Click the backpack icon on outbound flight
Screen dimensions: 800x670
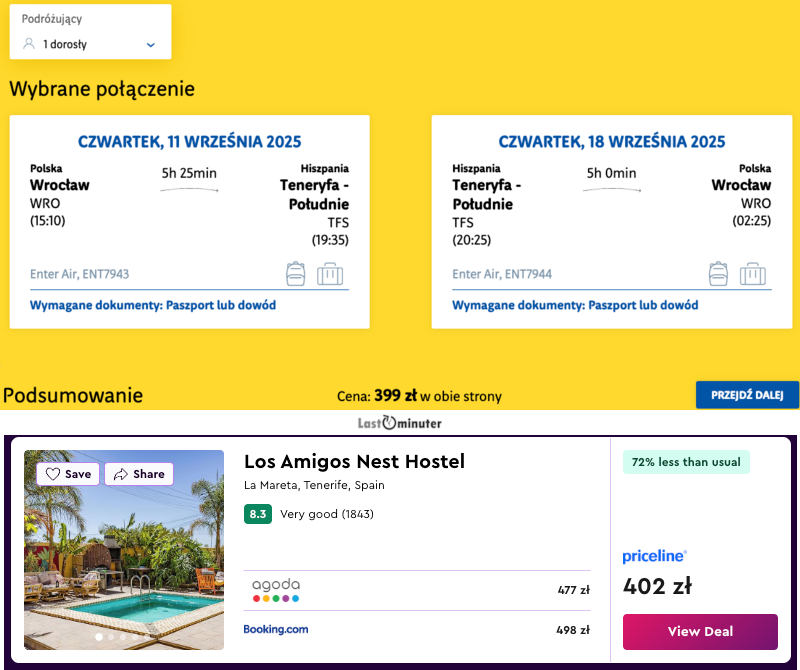[x=295, y=273]
